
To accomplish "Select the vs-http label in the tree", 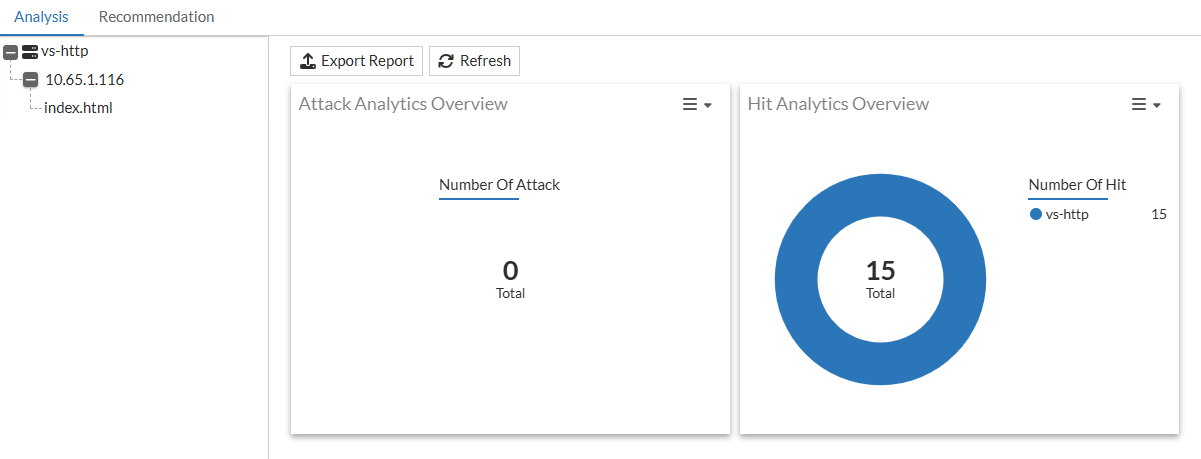I will coord(65,51).
